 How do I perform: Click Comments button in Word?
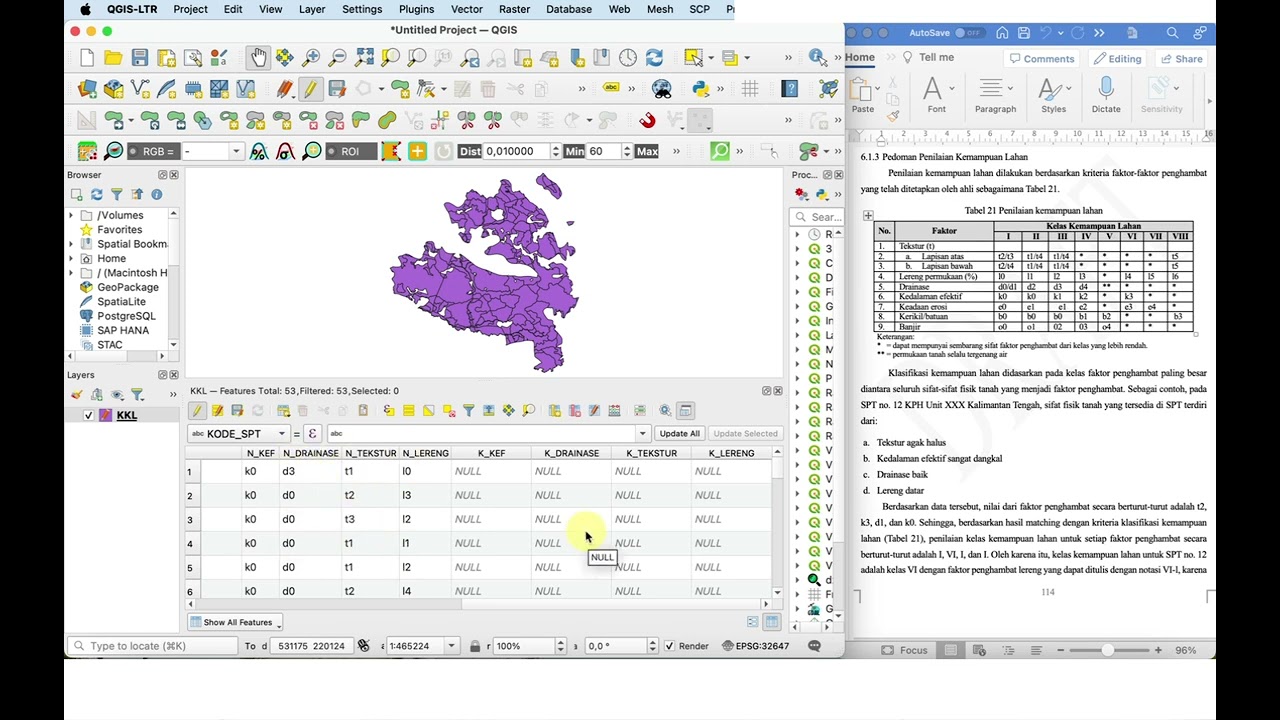[1042, 59]
